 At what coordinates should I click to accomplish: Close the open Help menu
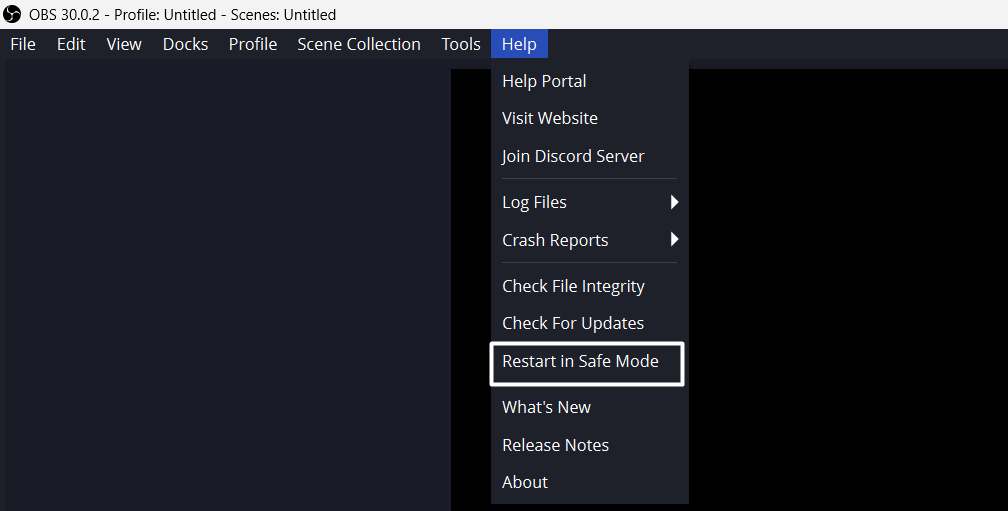[519, 44]
